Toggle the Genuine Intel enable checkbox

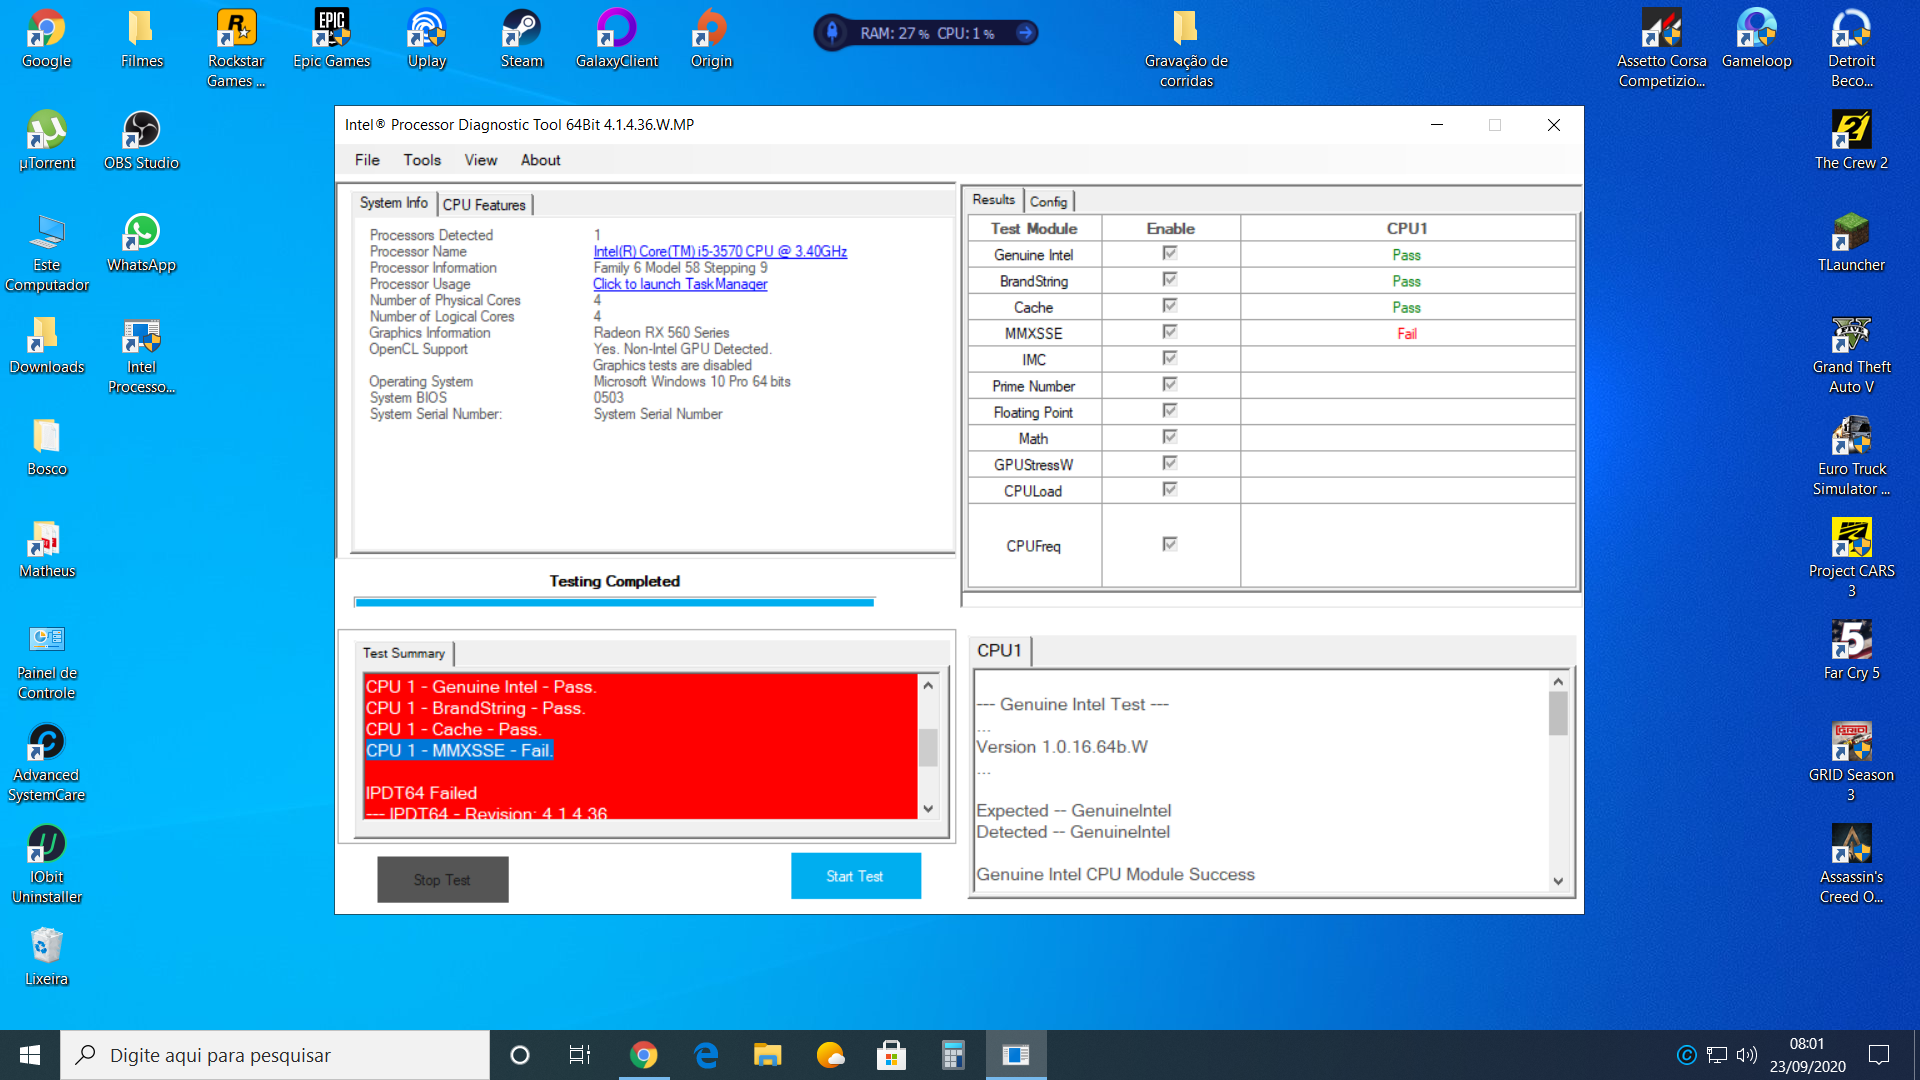pyautogui.click(x=1169, y=254)
